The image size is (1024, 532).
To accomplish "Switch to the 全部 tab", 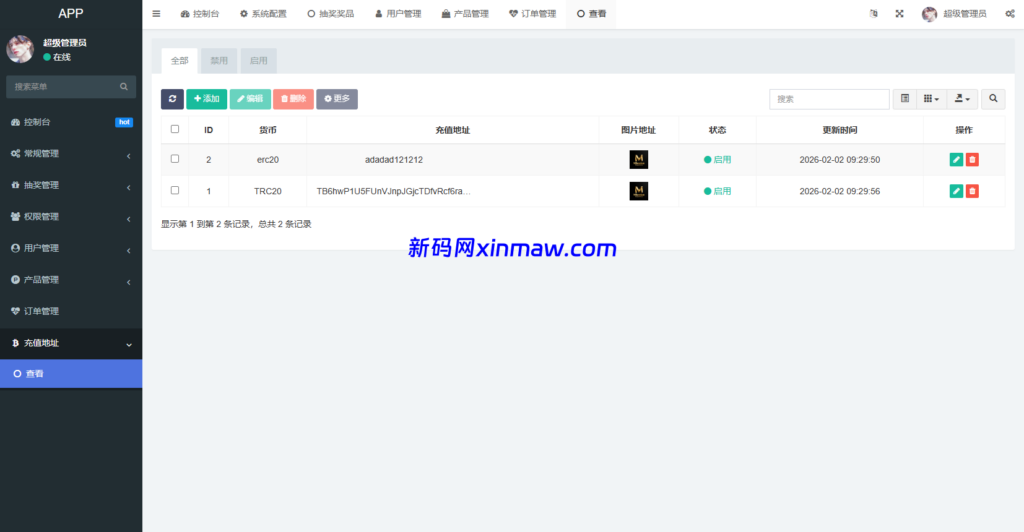I will coord(180,61).
